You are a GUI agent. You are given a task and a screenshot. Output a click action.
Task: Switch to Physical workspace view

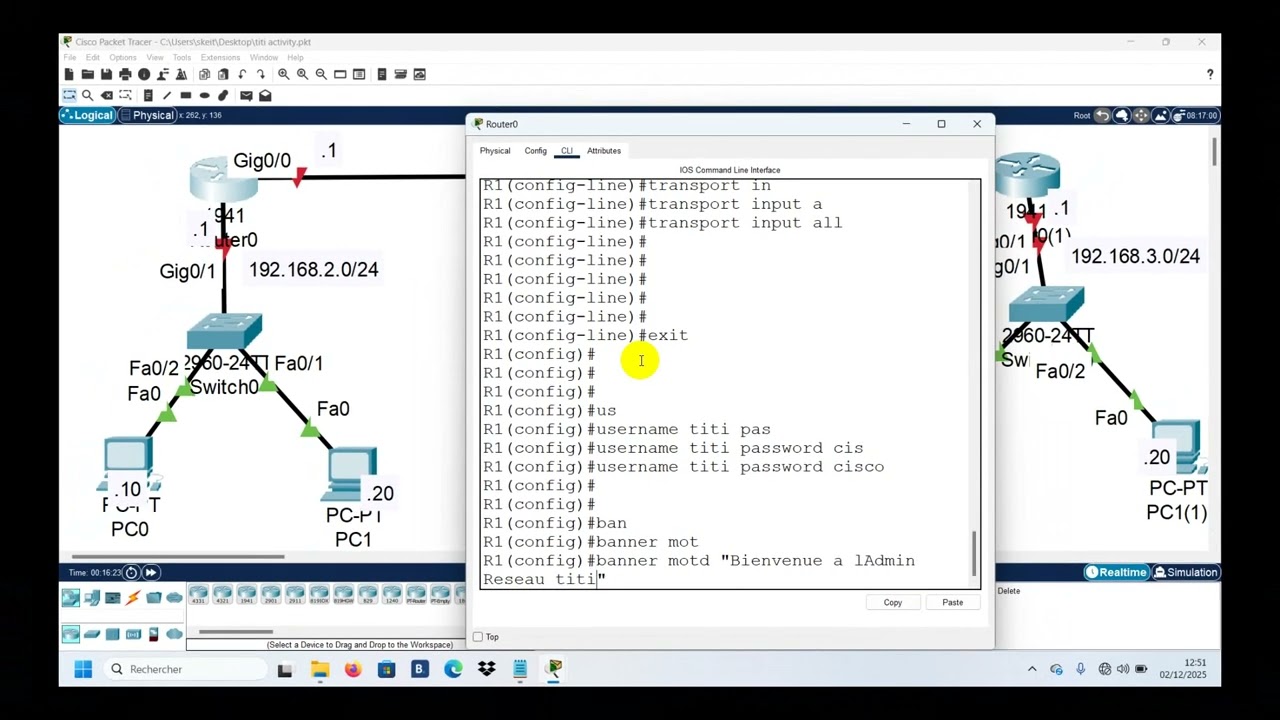click(147, 115)
